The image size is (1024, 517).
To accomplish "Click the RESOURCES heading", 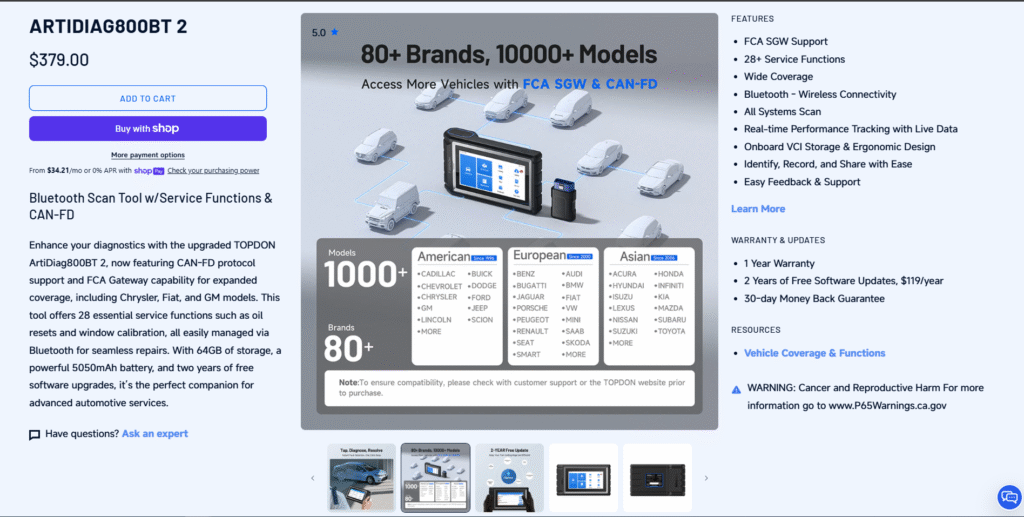I will point(756,330).
